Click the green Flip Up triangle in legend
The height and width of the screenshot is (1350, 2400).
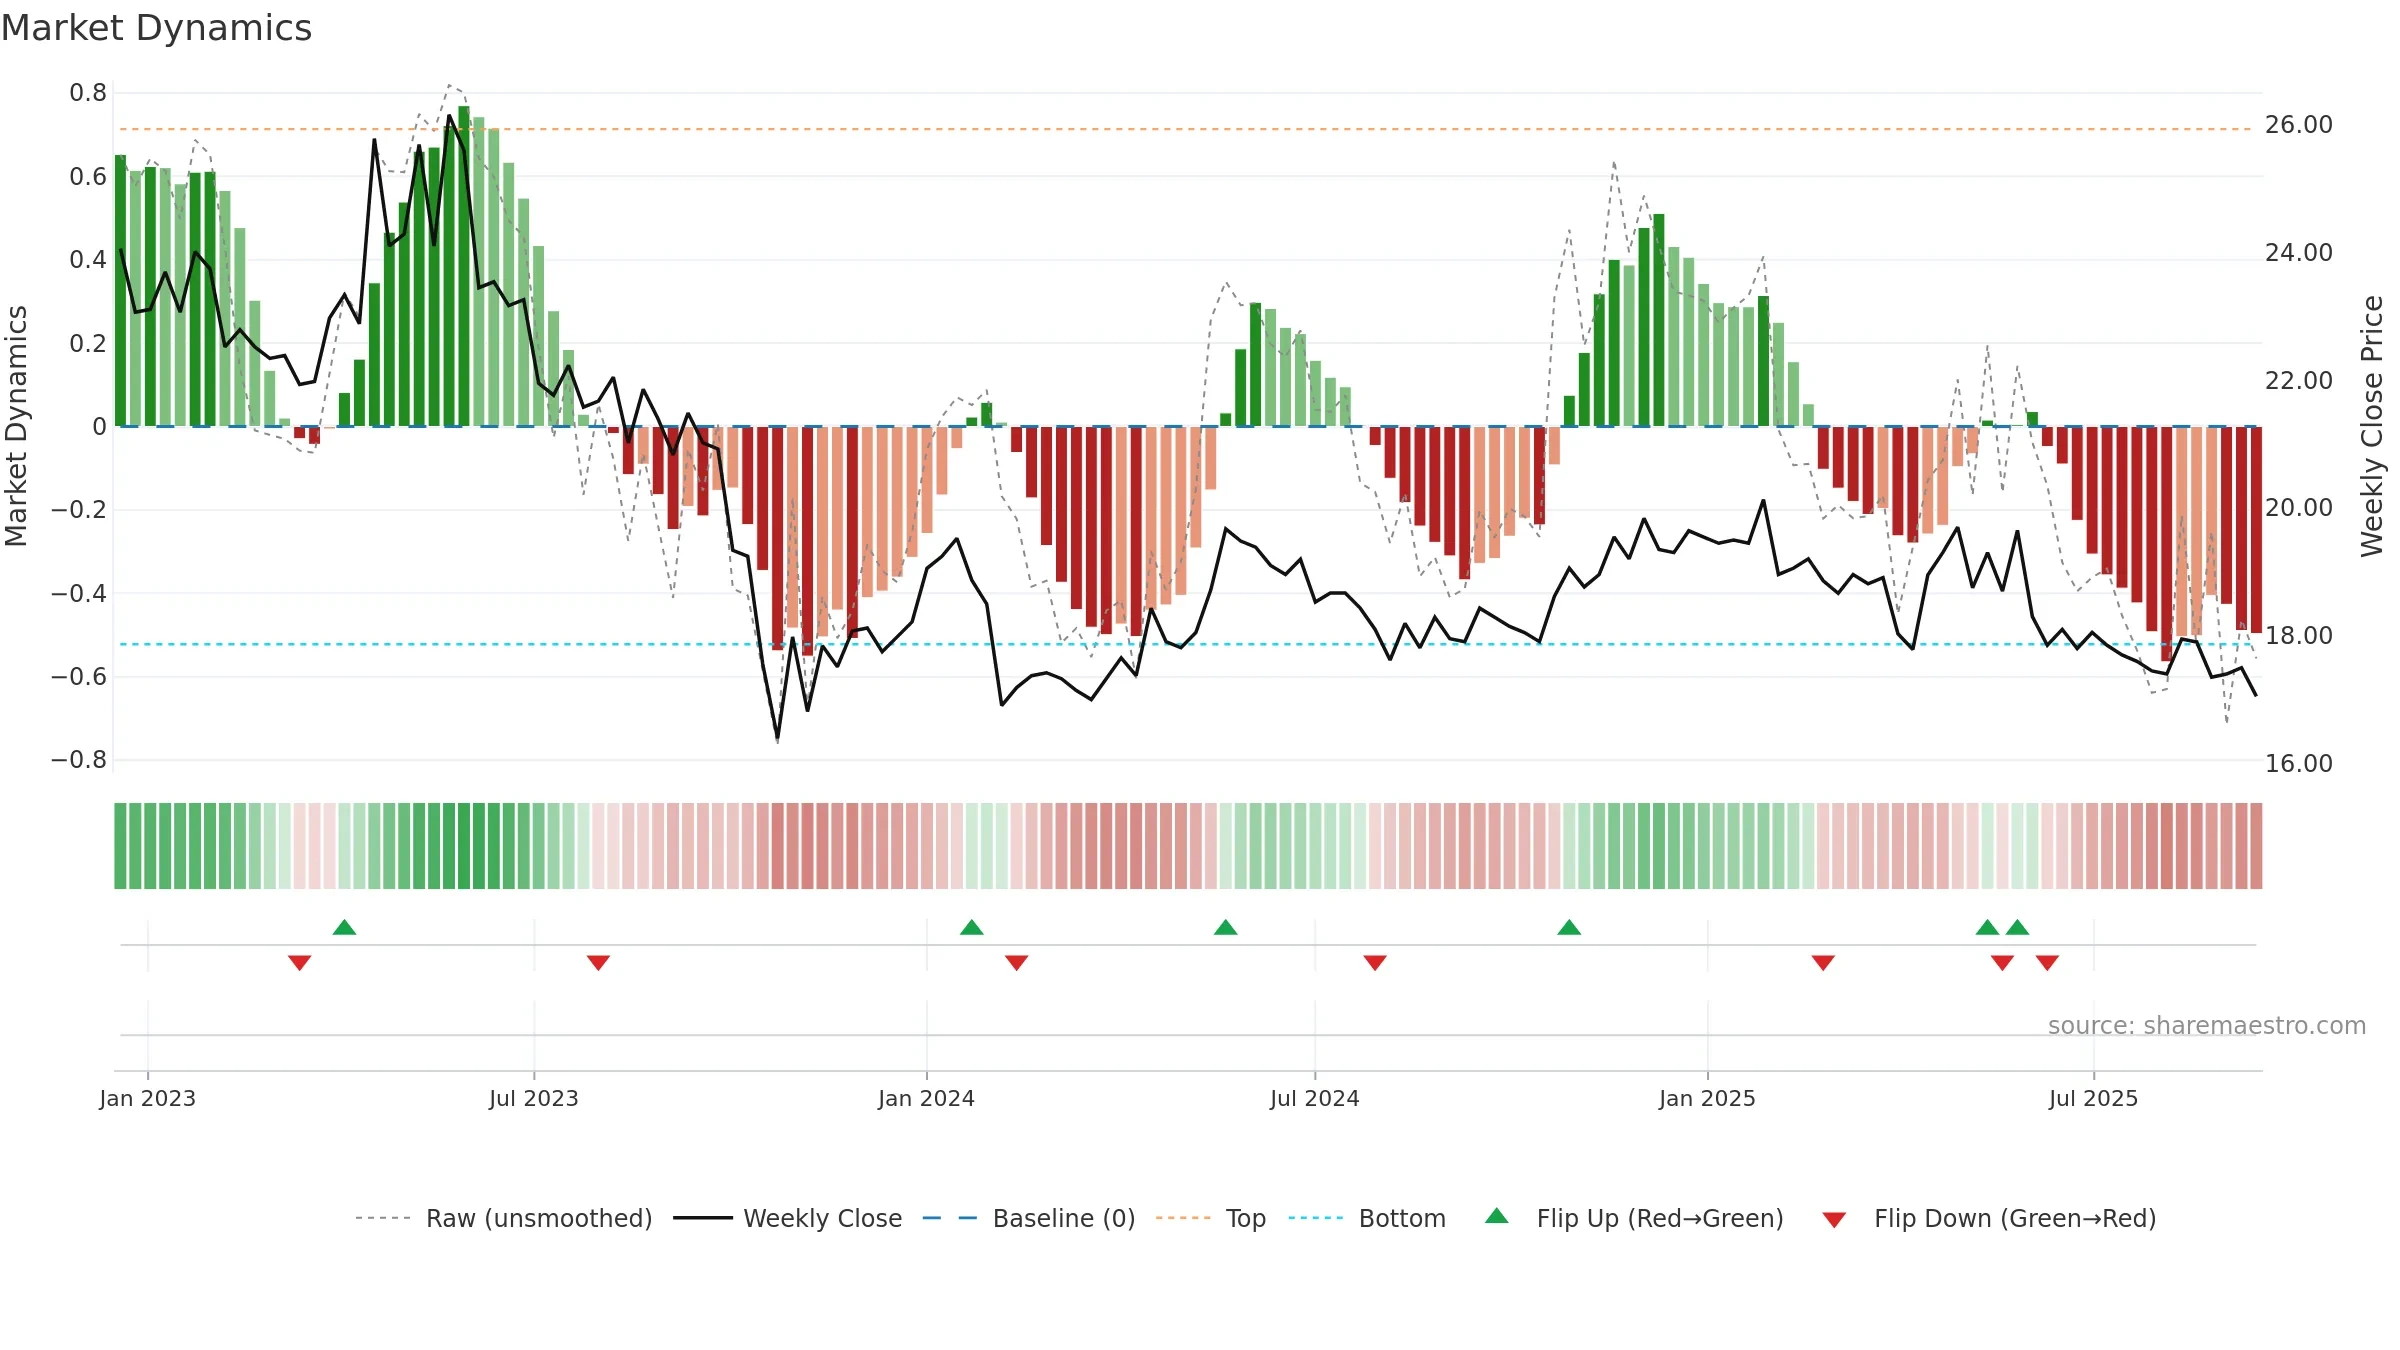1497,1216
